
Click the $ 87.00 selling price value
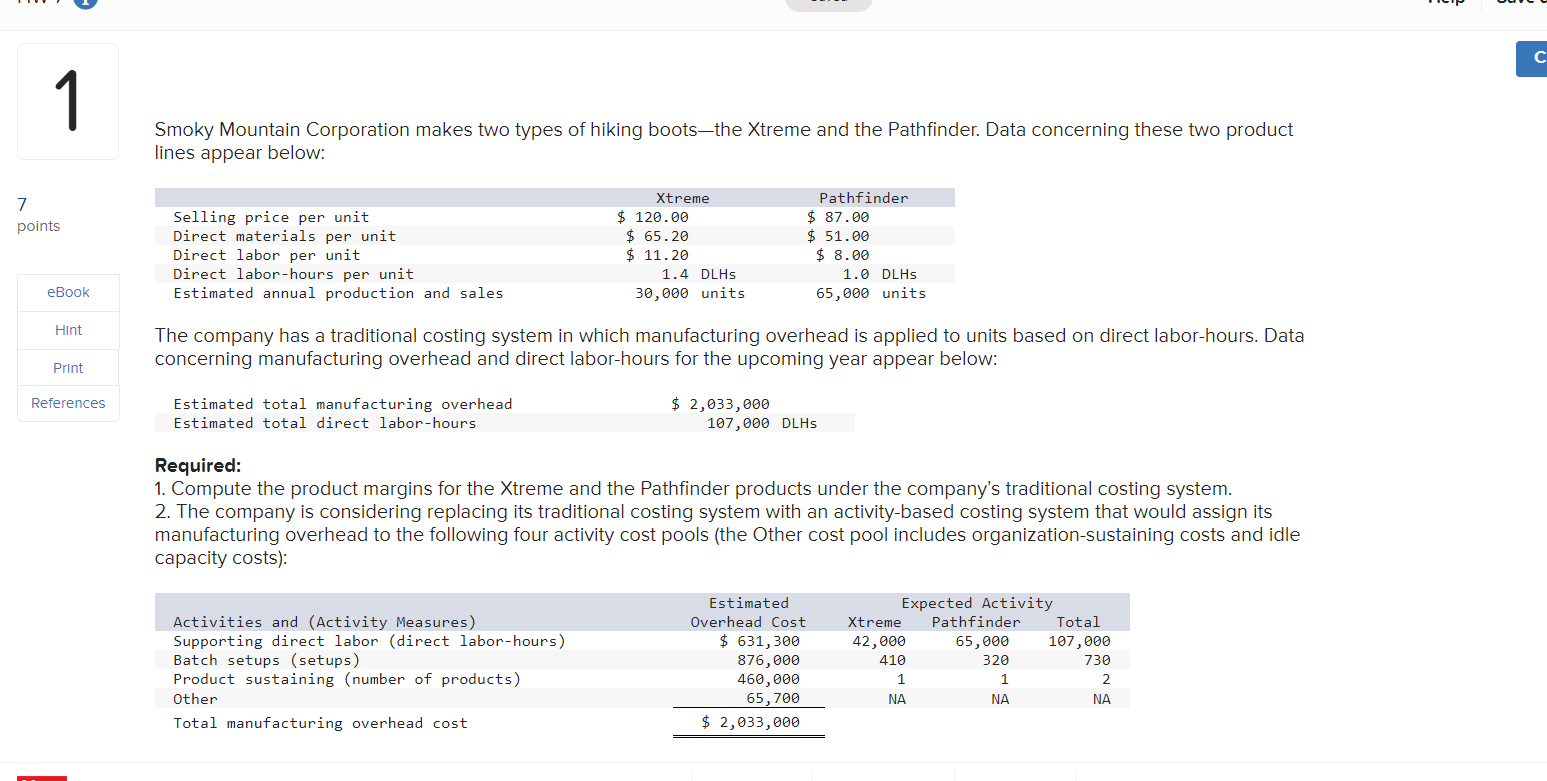coord(838,217)
